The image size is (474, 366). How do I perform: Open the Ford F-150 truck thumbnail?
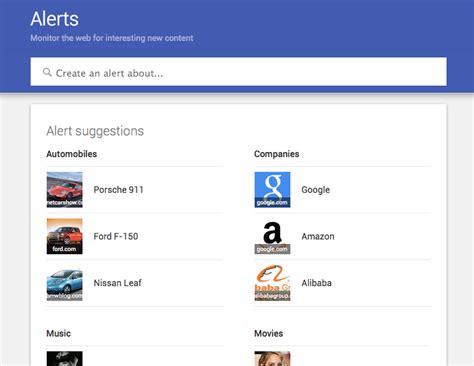64,236
